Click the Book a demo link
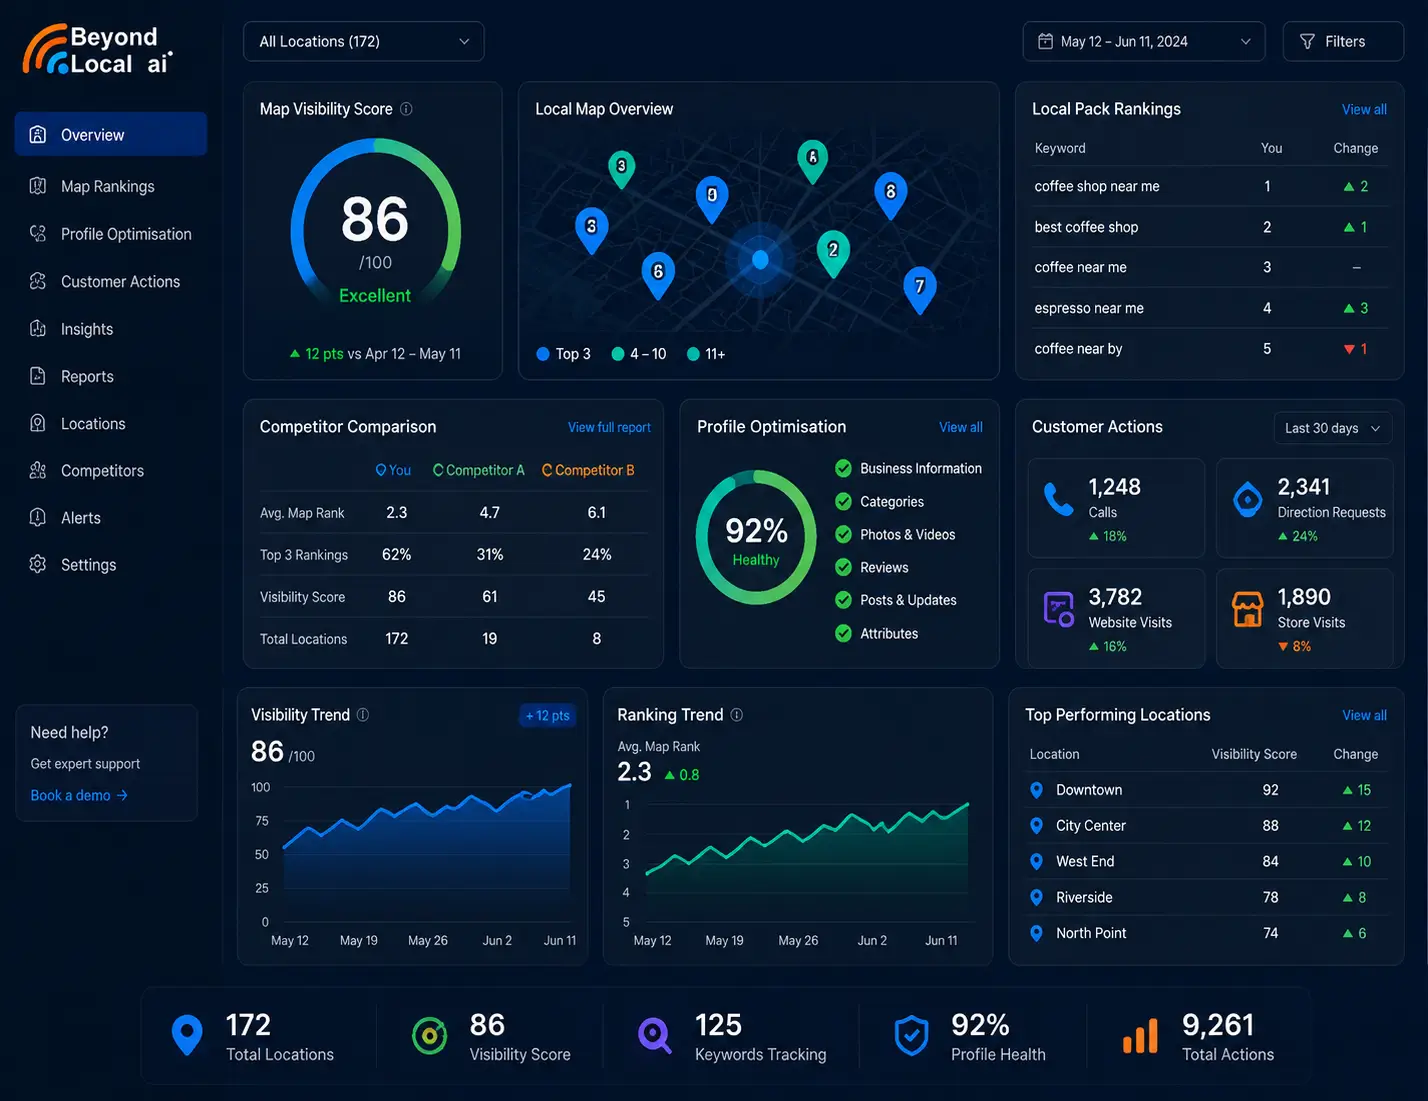1428x1101 pixels. 79,795
